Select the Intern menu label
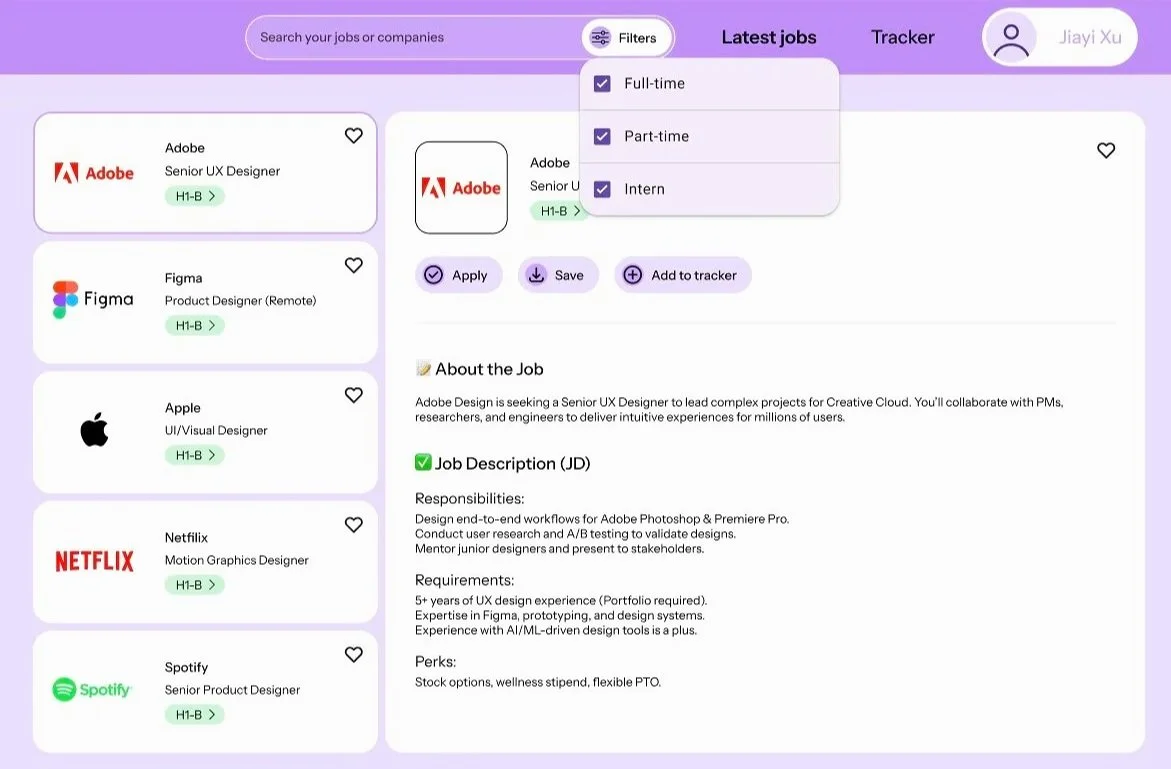Screen dimensions: 1171x769 [644, 189]
